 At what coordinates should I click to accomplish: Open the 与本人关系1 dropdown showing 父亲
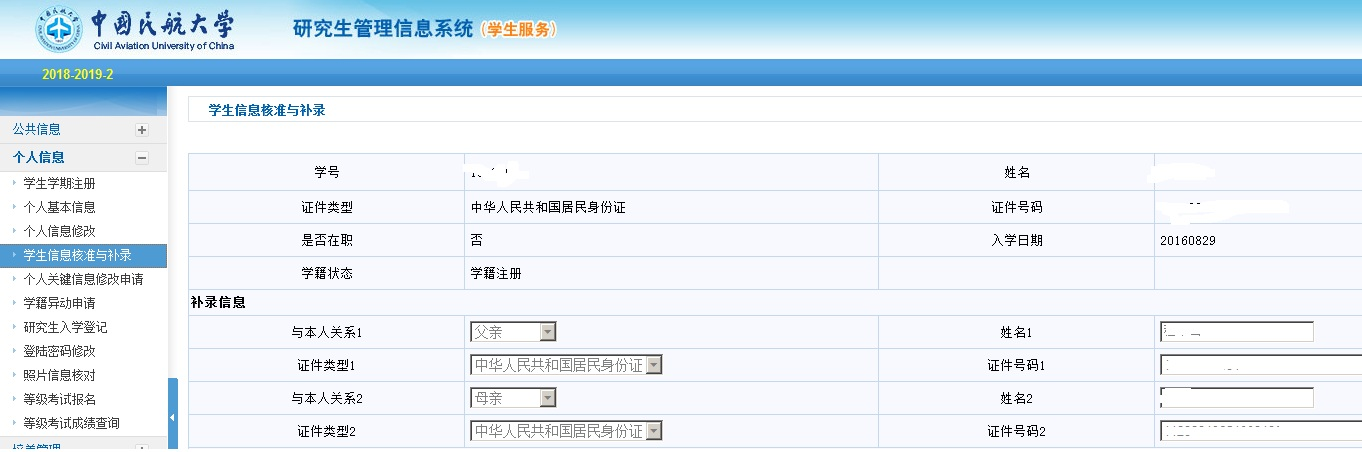513,332
